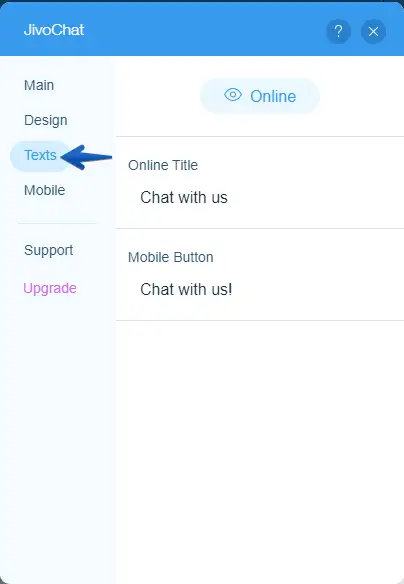Select the Texts tab in sidebar
404x584 pixels.
point(40,155)
